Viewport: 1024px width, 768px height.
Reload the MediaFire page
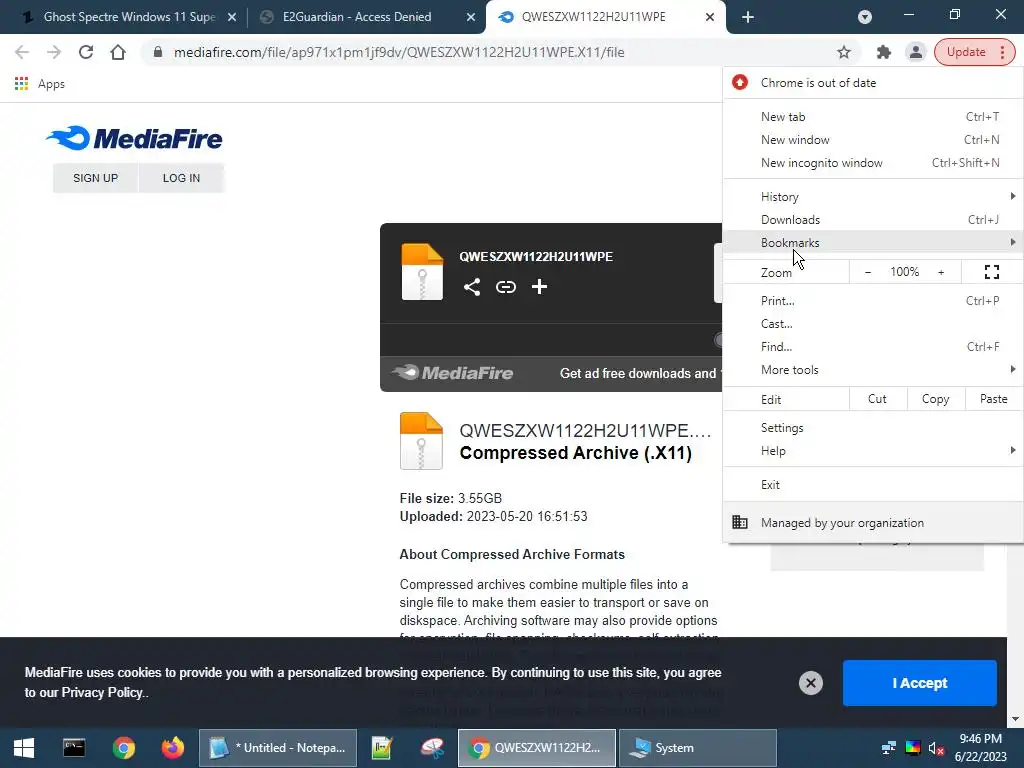[x=86, y=52]
